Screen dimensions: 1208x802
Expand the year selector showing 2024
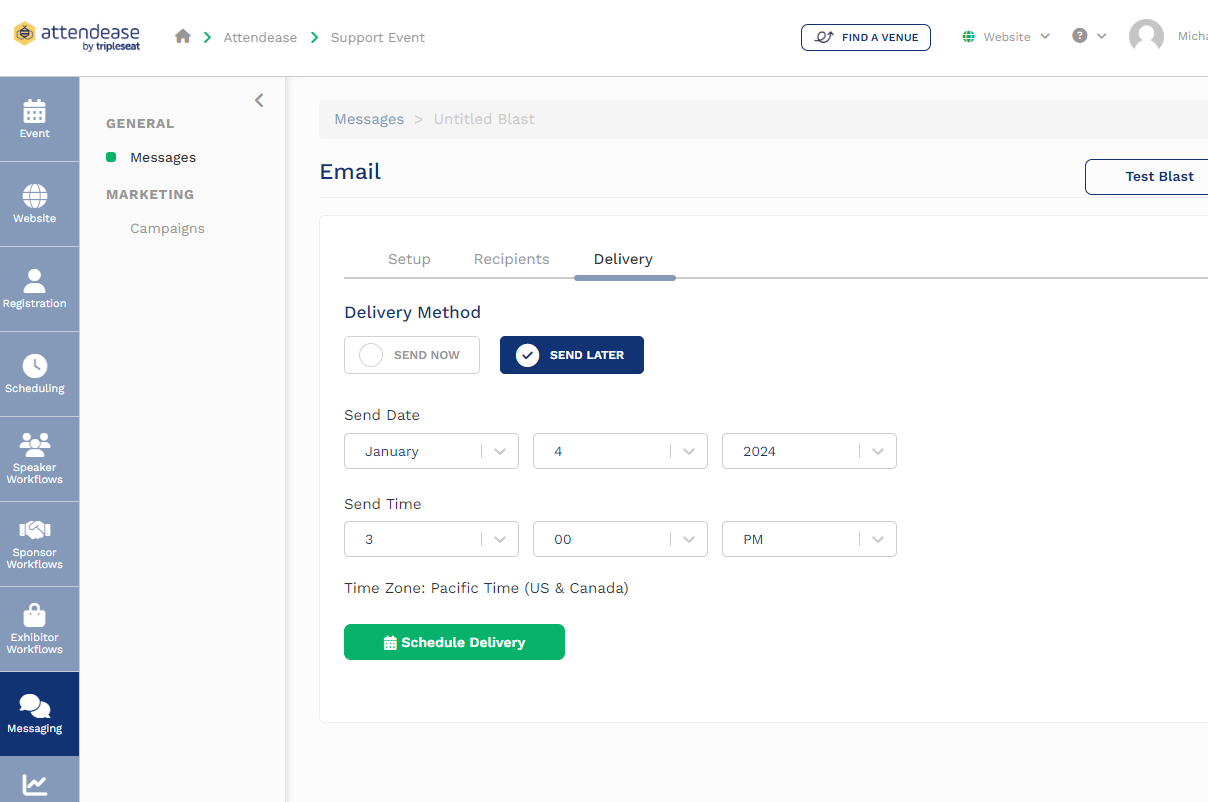[808, 451]
